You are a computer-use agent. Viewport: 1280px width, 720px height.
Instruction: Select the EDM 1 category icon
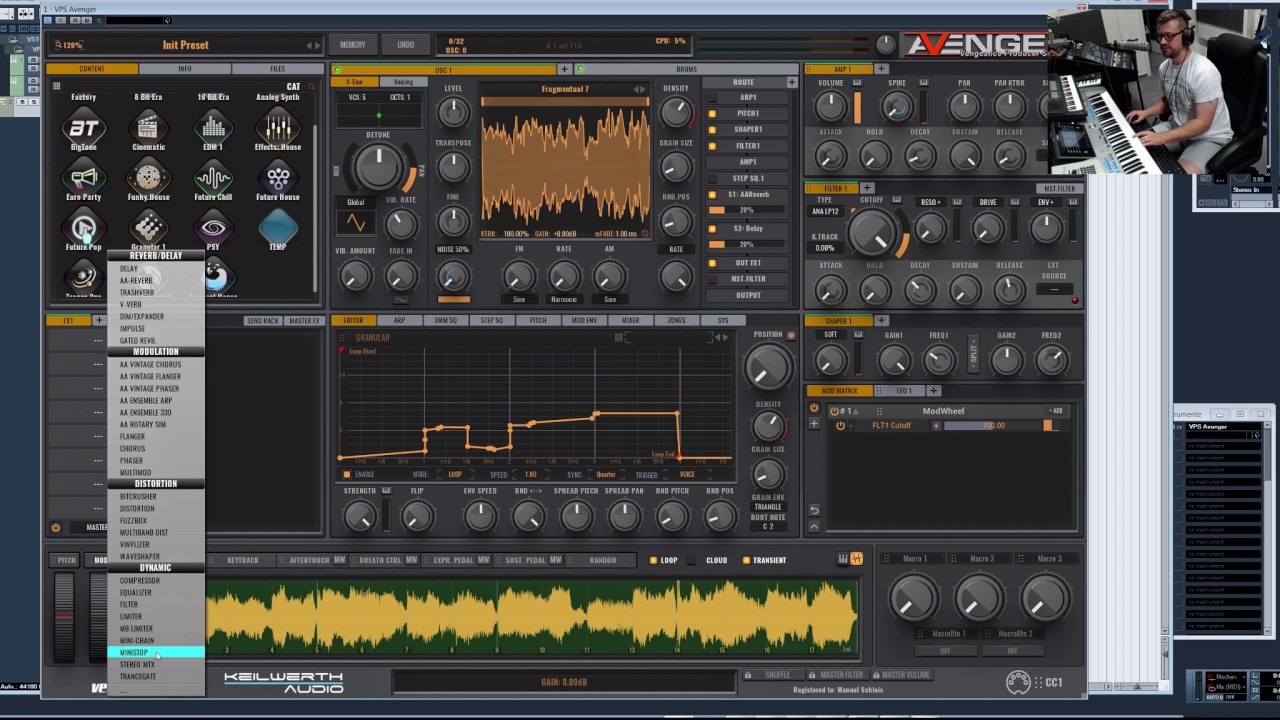coord(213,128)
